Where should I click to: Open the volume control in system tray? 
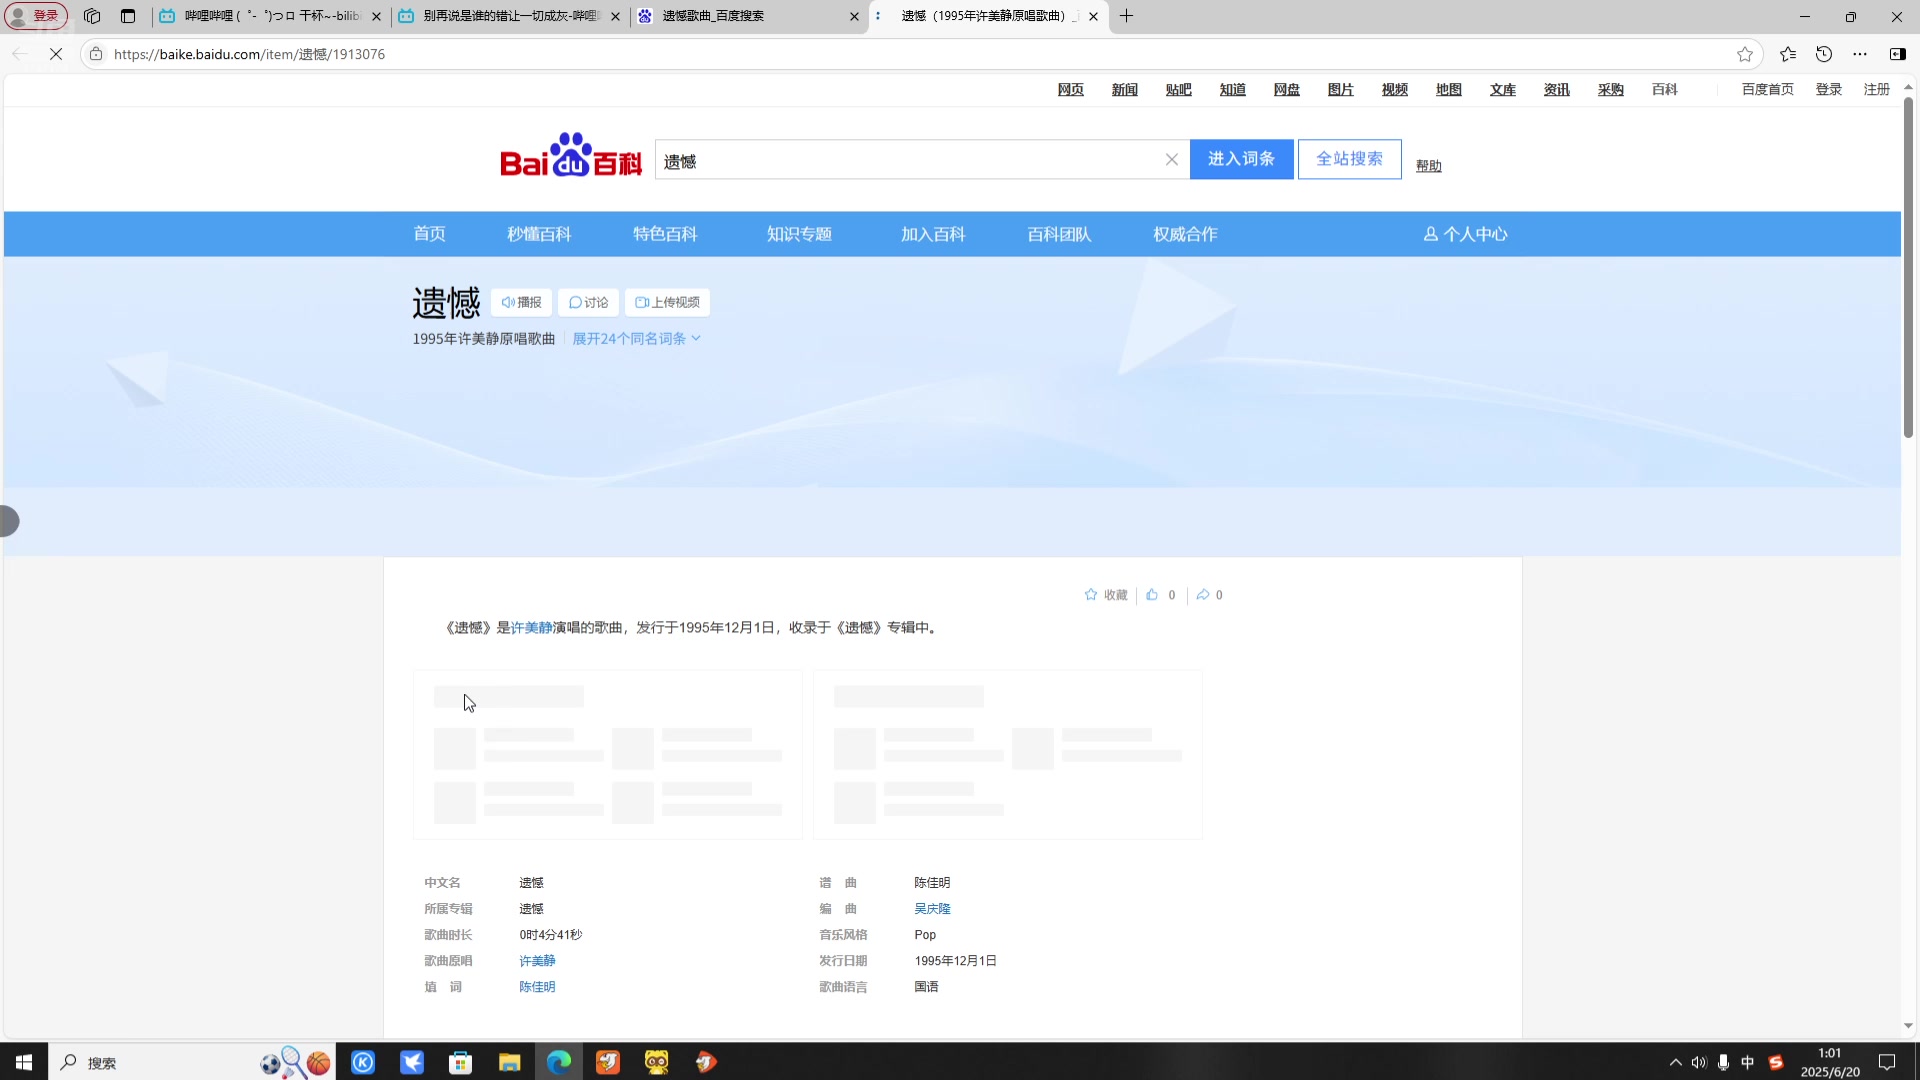click(x=1699, y=1062)
